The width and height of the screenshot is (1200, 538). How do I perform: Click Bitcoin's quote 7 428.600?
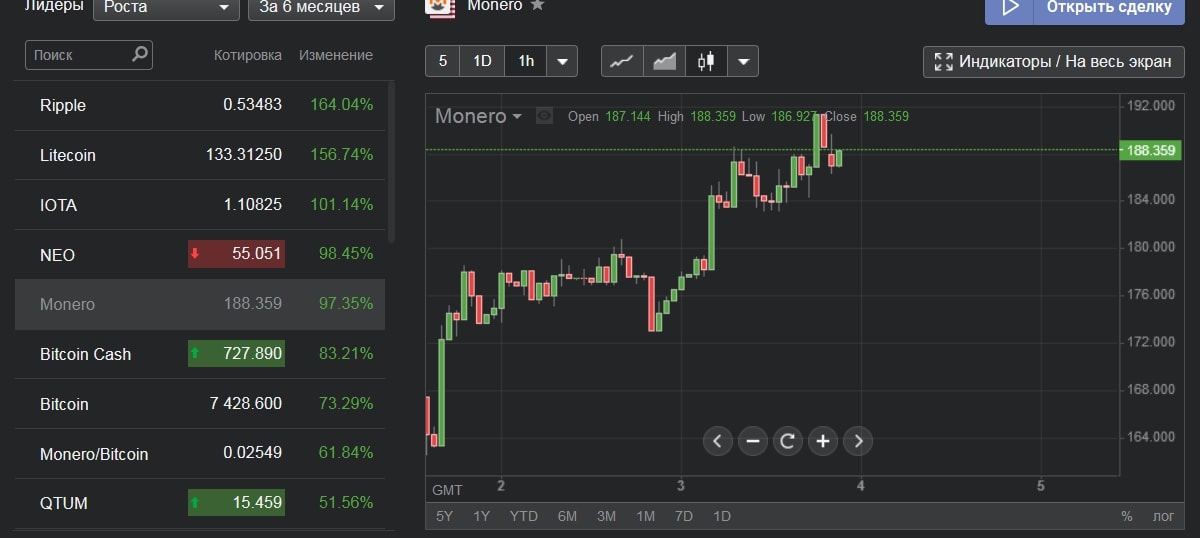pyautogui.click(x=246, y=404)
